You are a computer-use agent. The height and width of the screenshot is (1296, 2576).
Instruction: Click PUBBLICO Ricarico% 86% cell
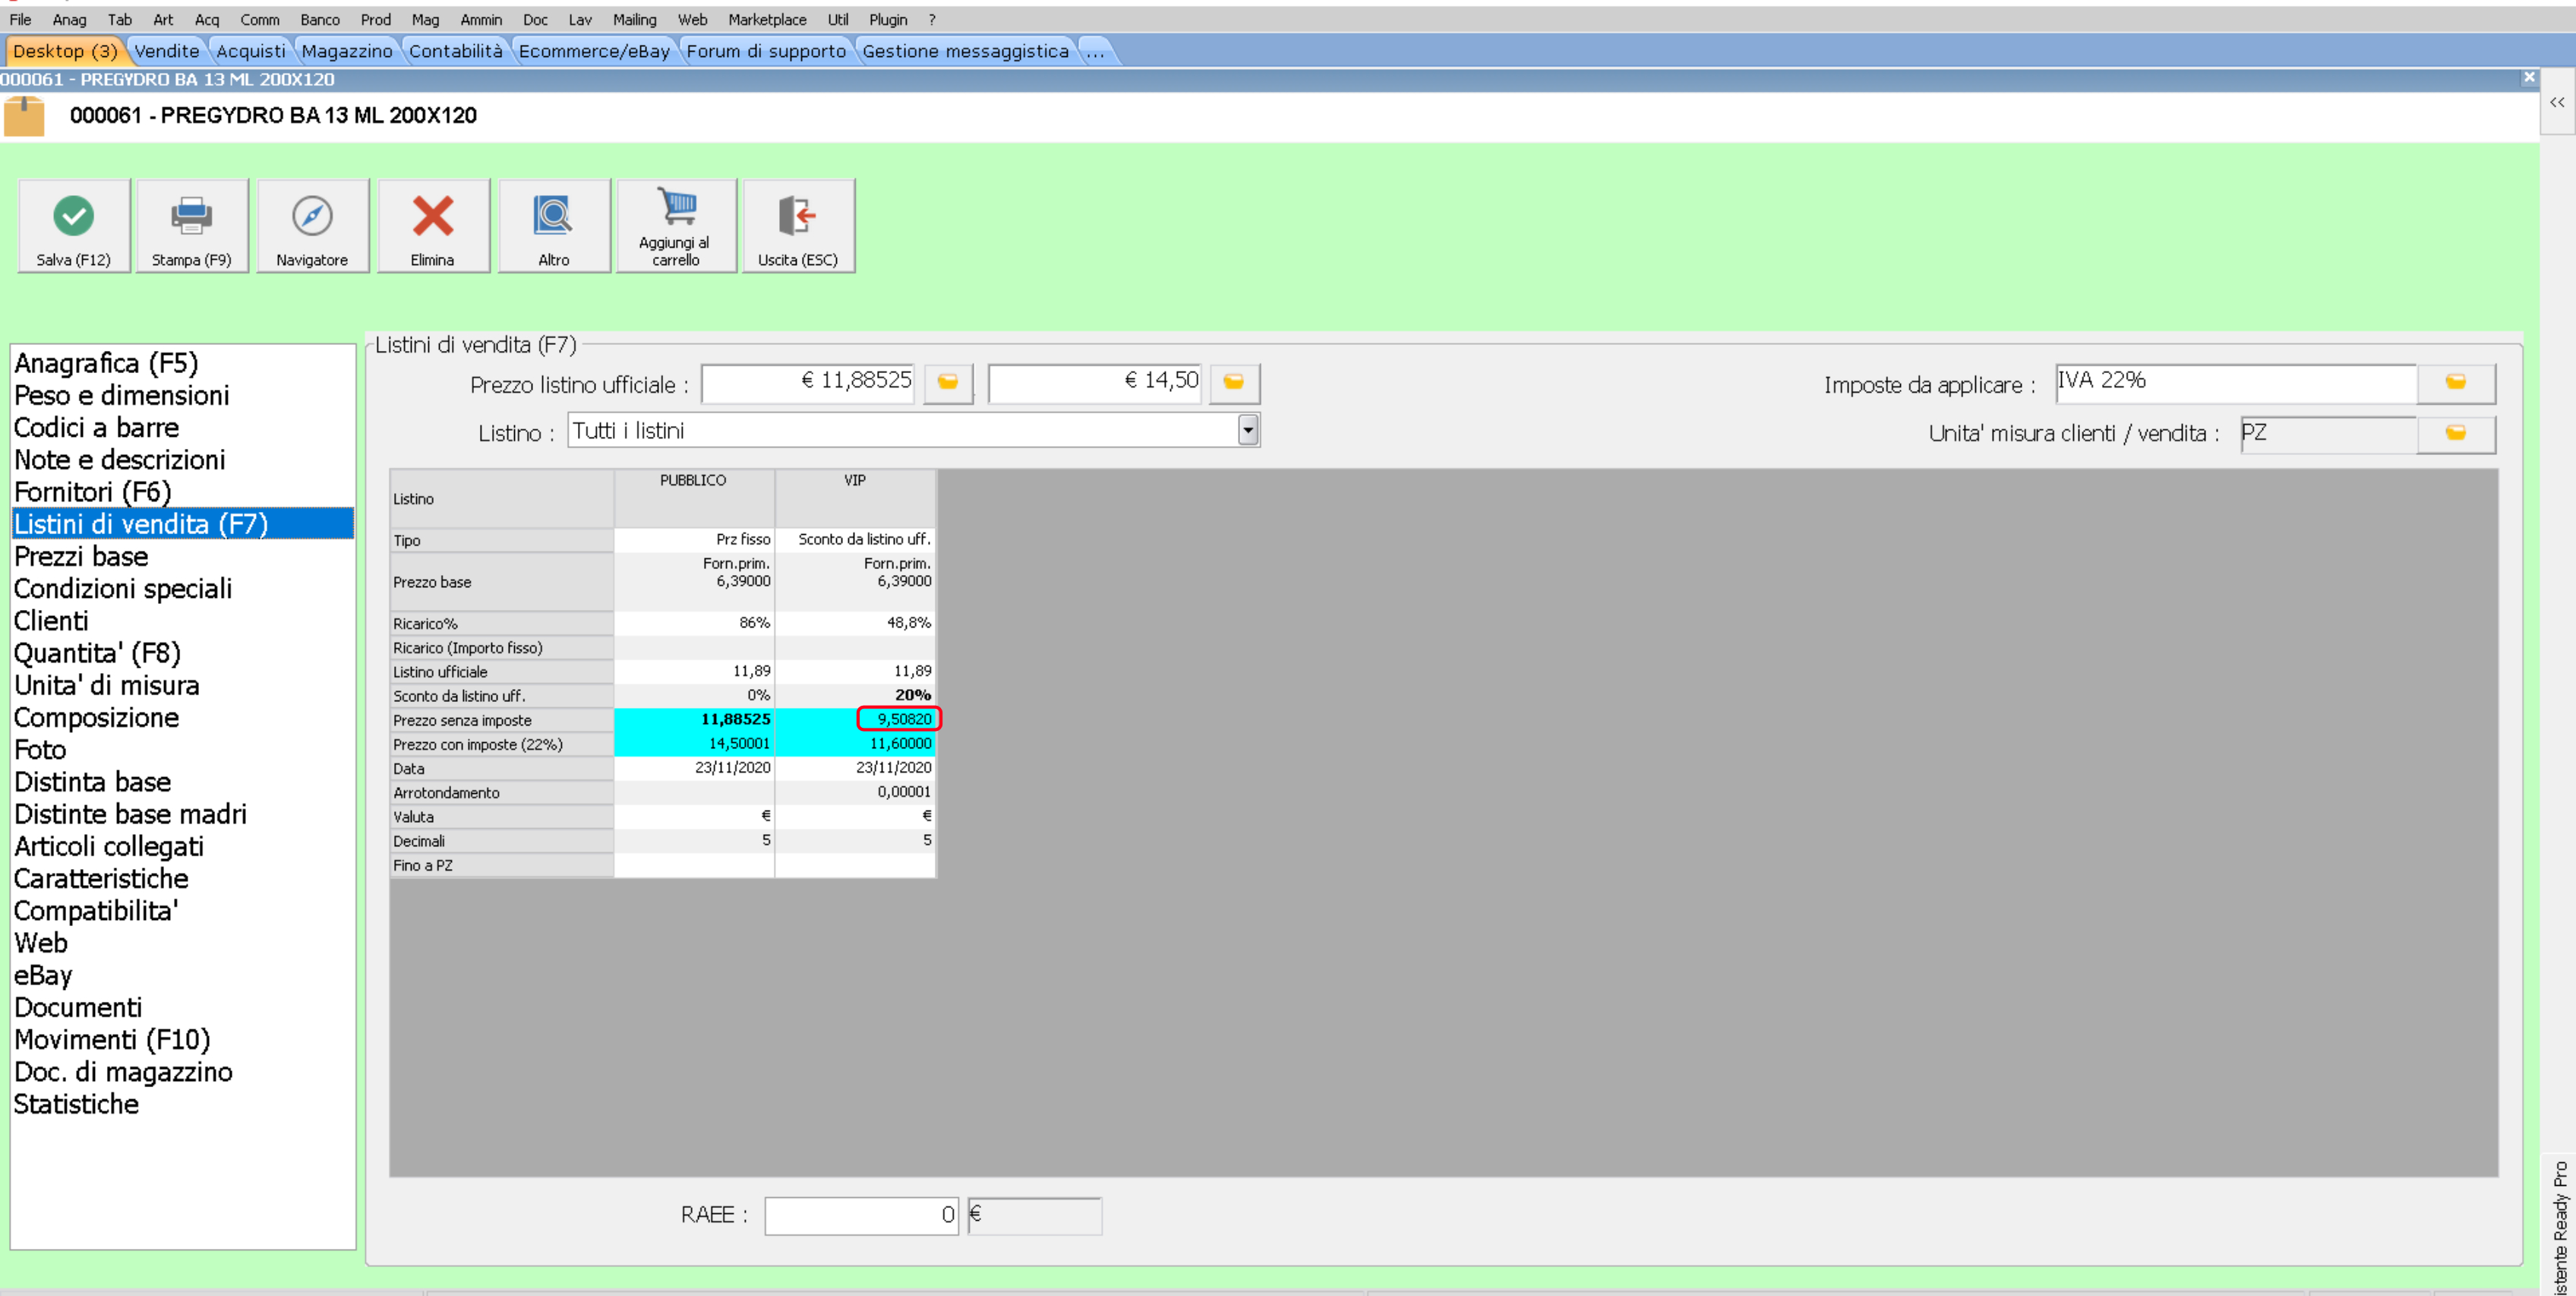[694, 622]
